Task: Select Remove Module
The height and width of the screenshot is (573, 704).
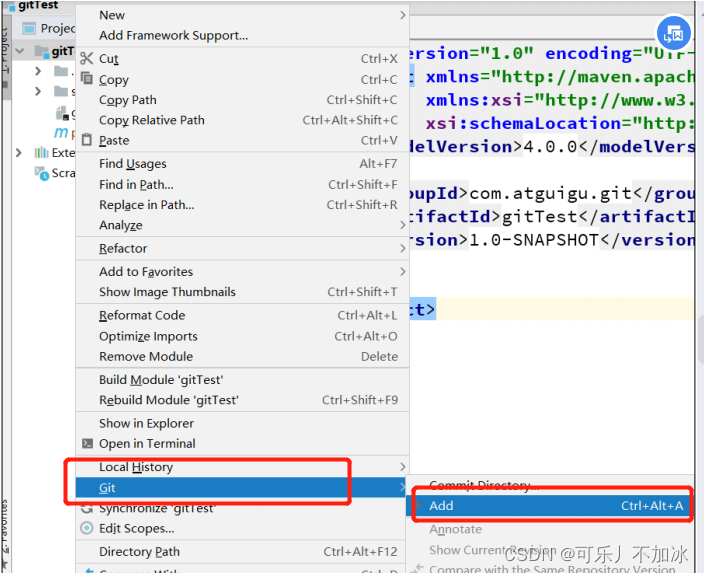Action: pyautogui.click(x=242, y=356)
